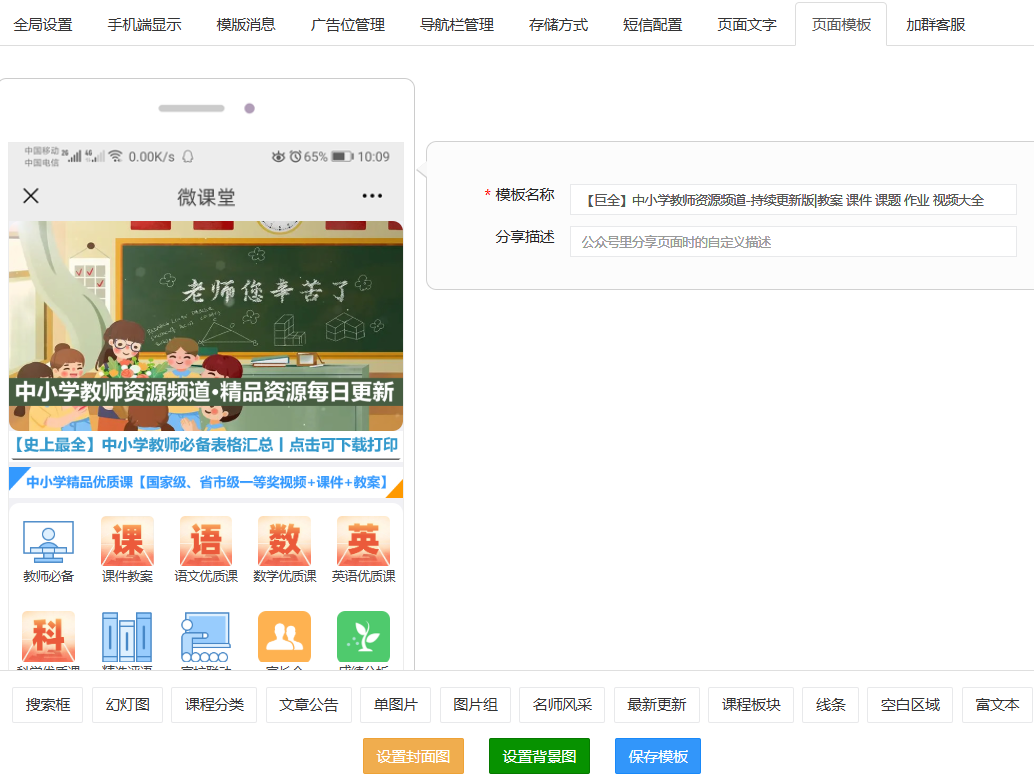Open the 广告位管理 tab

point(348,24)
